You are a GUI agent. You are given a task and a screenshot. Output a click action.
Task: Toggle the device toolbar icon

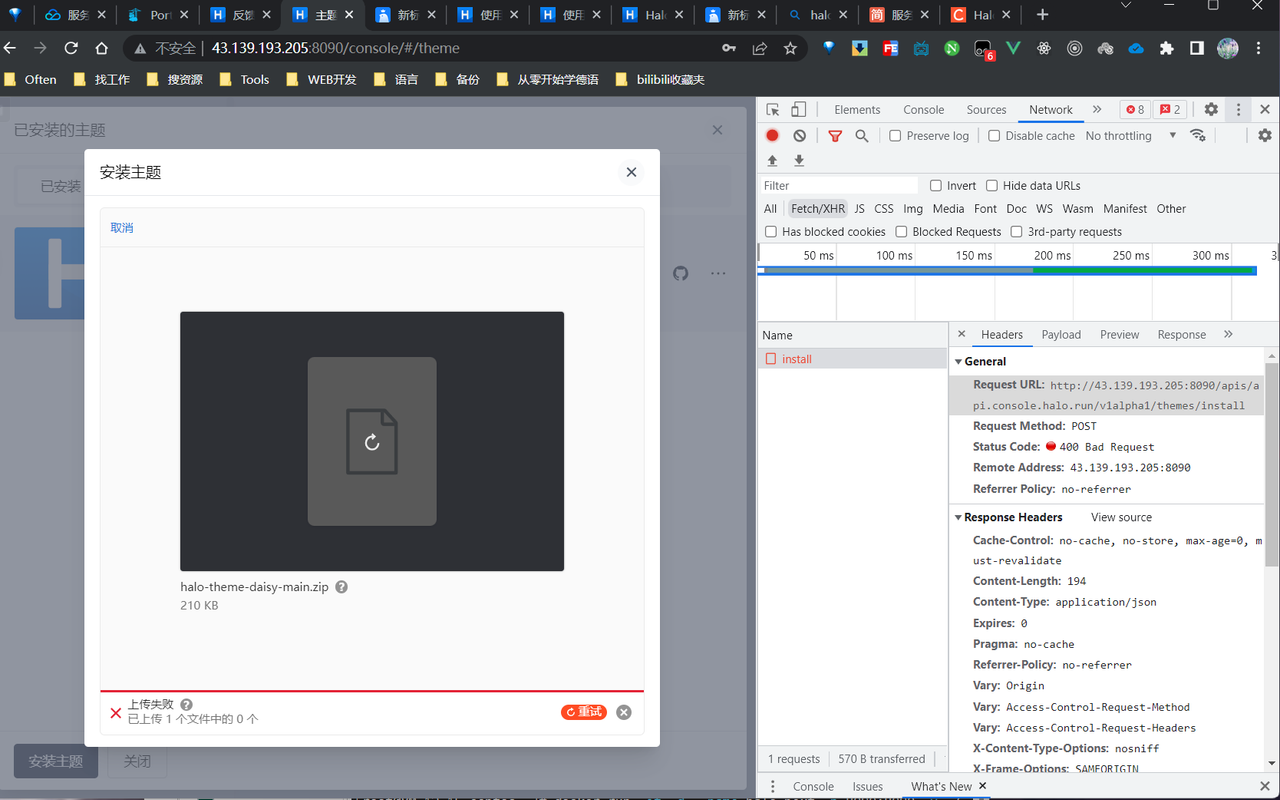[x=799, y=110]
